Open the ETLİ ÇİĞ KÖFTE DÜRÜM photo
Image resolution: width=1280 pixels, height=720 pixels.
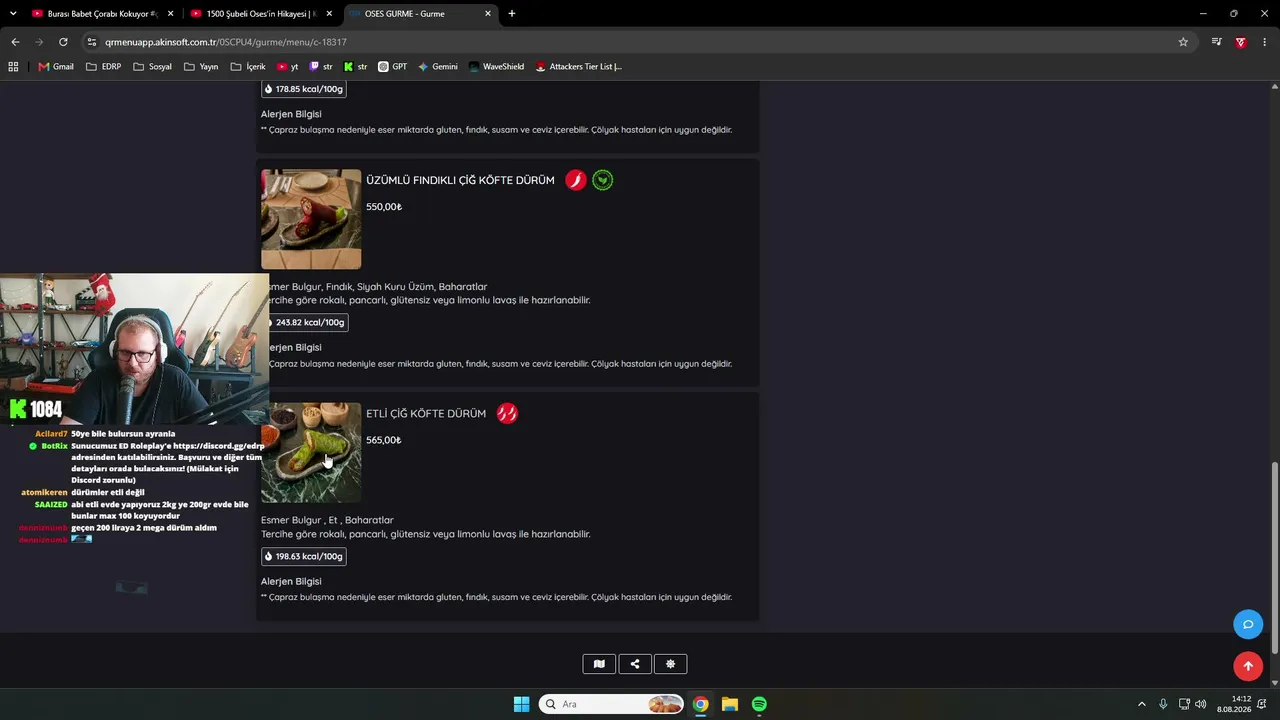pos(311,453)
